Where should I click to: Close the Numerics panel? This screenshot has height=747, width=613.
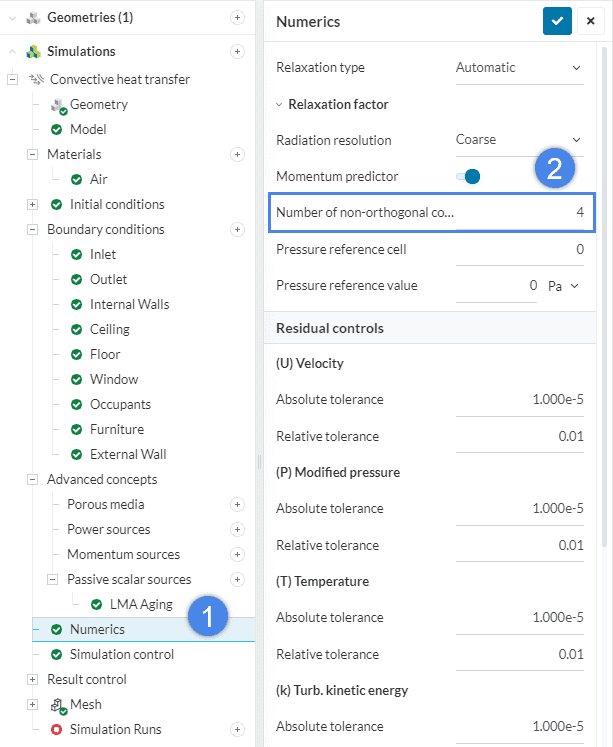pos(591,21)
